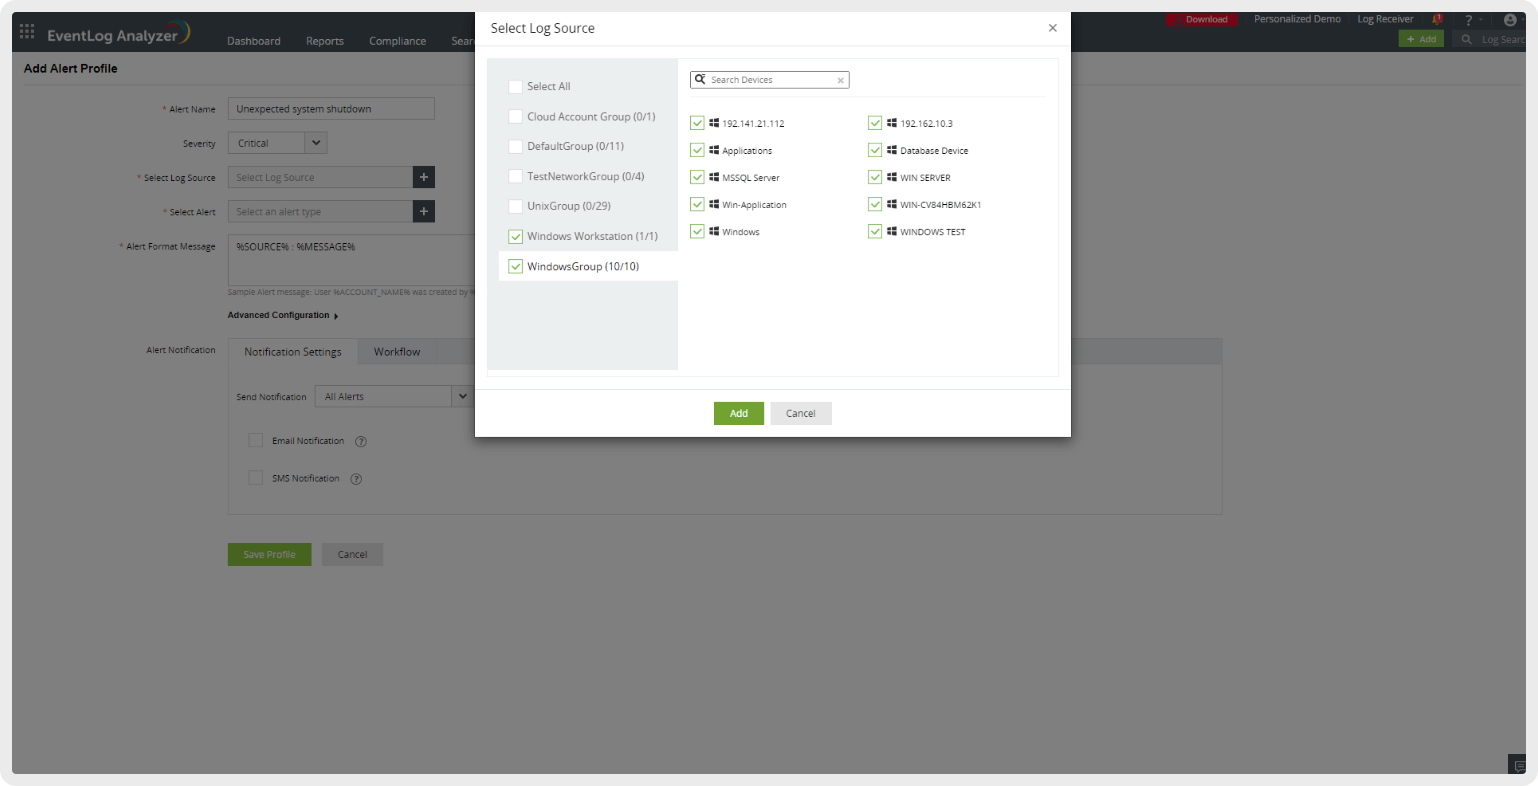Click the Windows icon beside Database Device
Screen dimensions: 1538x786
(892, 150)
